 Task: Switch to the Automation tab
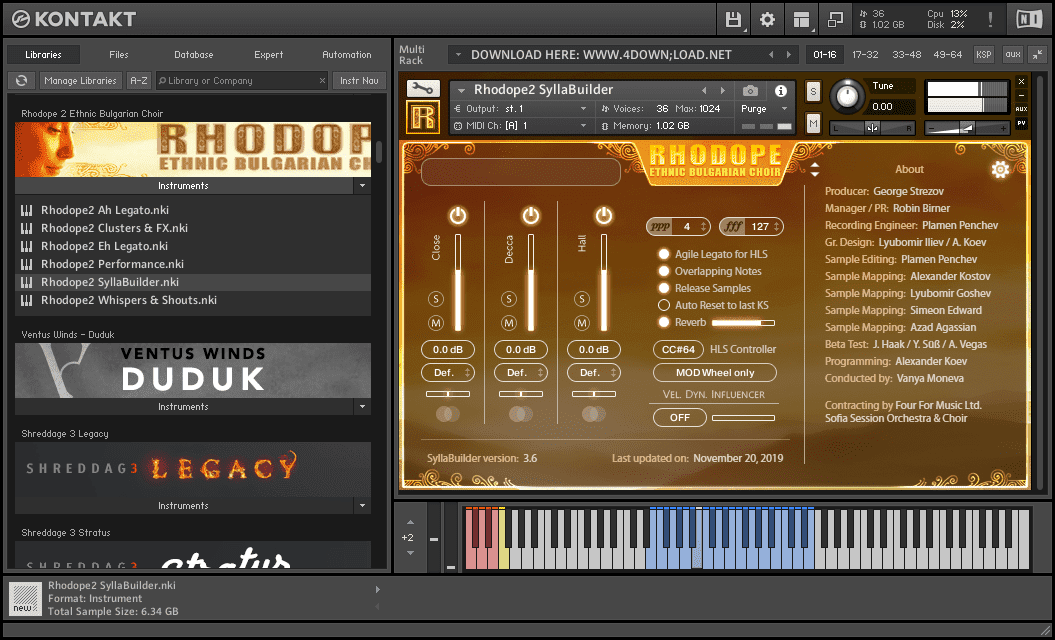tap(347, 55)
